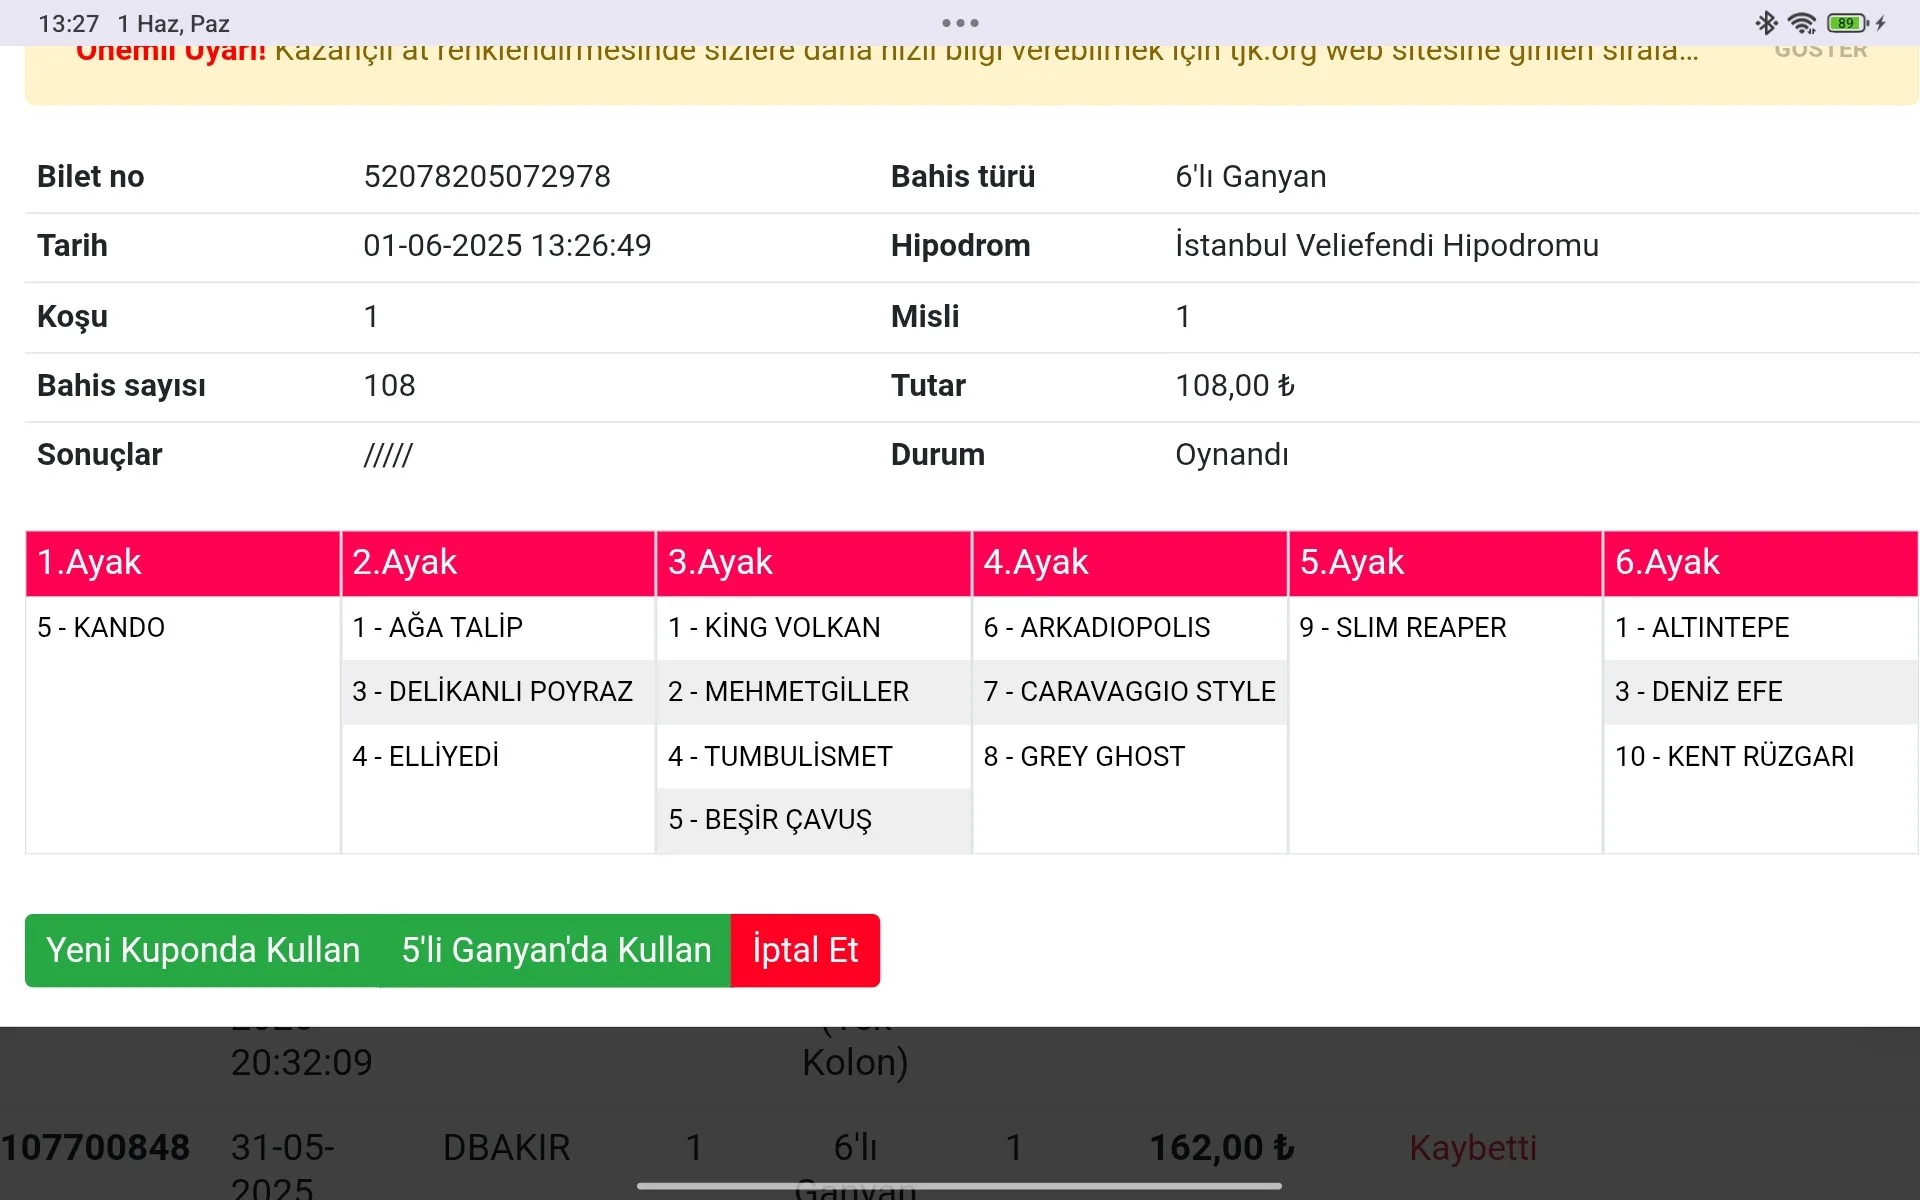The height and width of the screenshot is (1200, 1920).
Task: Tap the three-dot multitasking icon
Action: (960, 23)
